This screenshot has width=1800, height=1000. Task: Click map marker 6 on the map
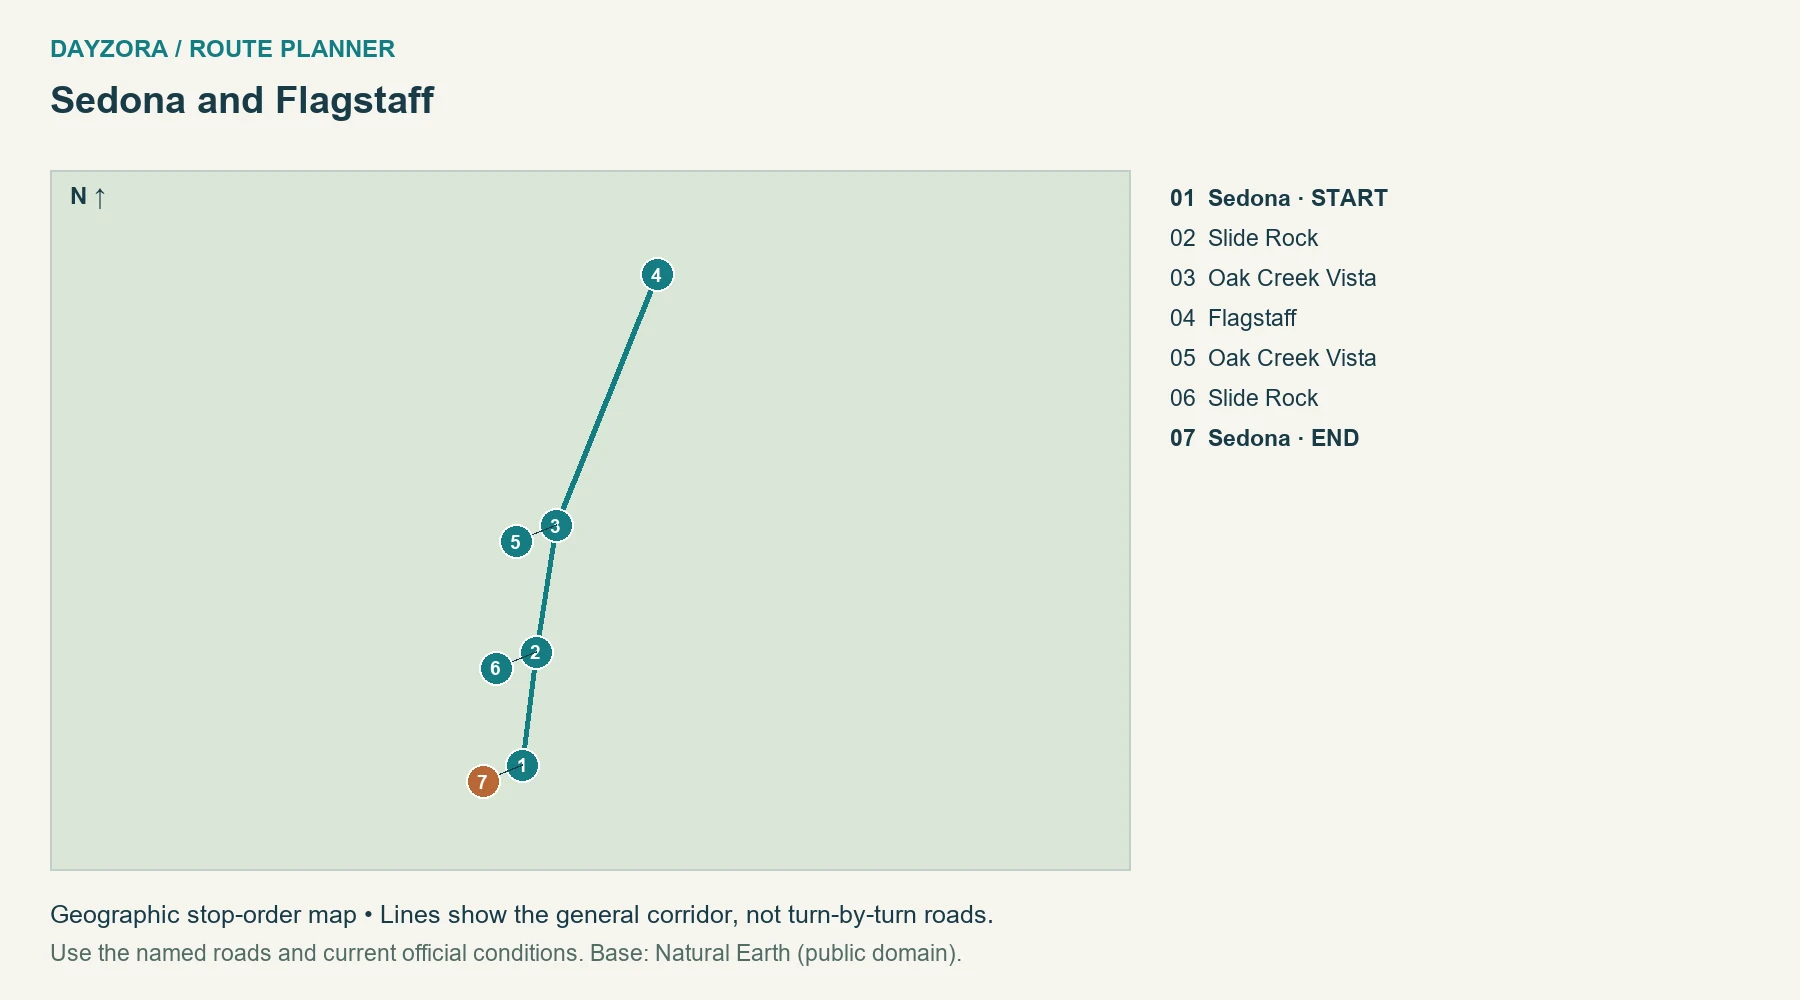[496, 668]
